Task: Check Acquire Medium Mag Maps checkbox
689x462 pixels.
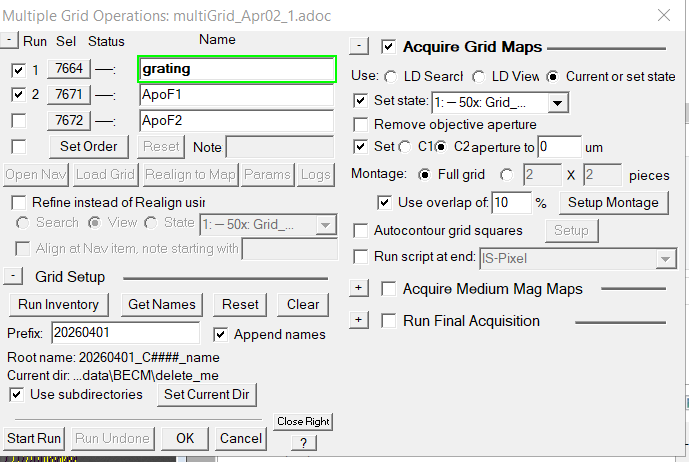Action: tap(388, 289)
